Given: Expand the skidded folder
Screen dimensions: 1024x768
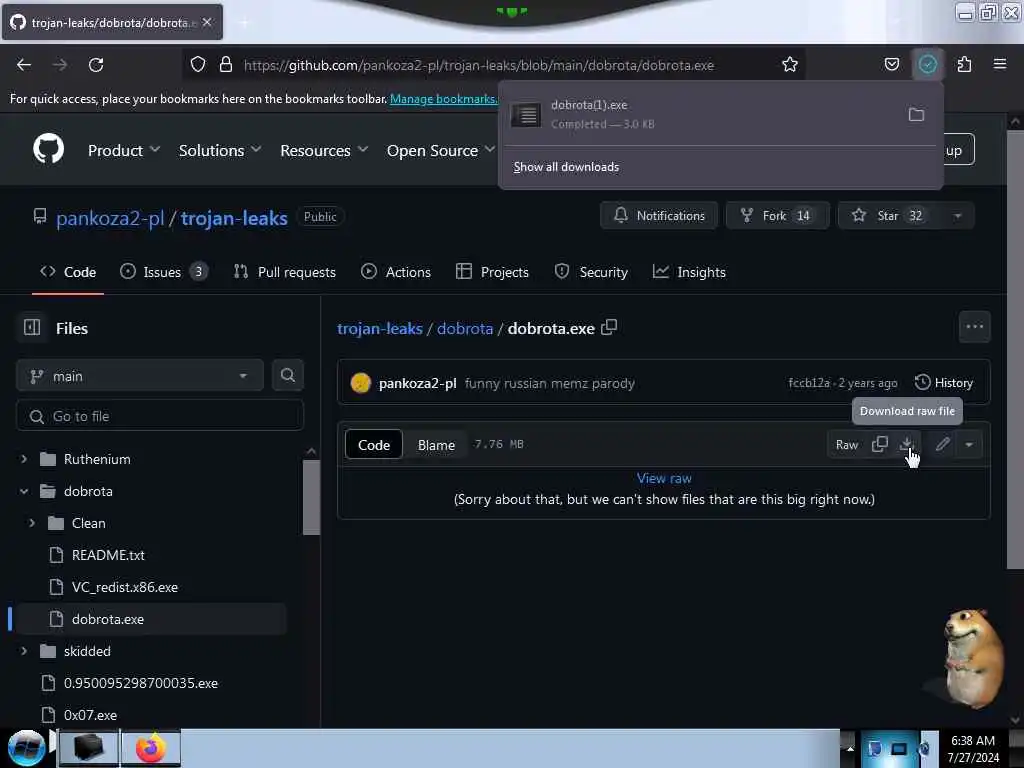Looking at the screenshot, I should pyautogui.click(x=24, y=651).
